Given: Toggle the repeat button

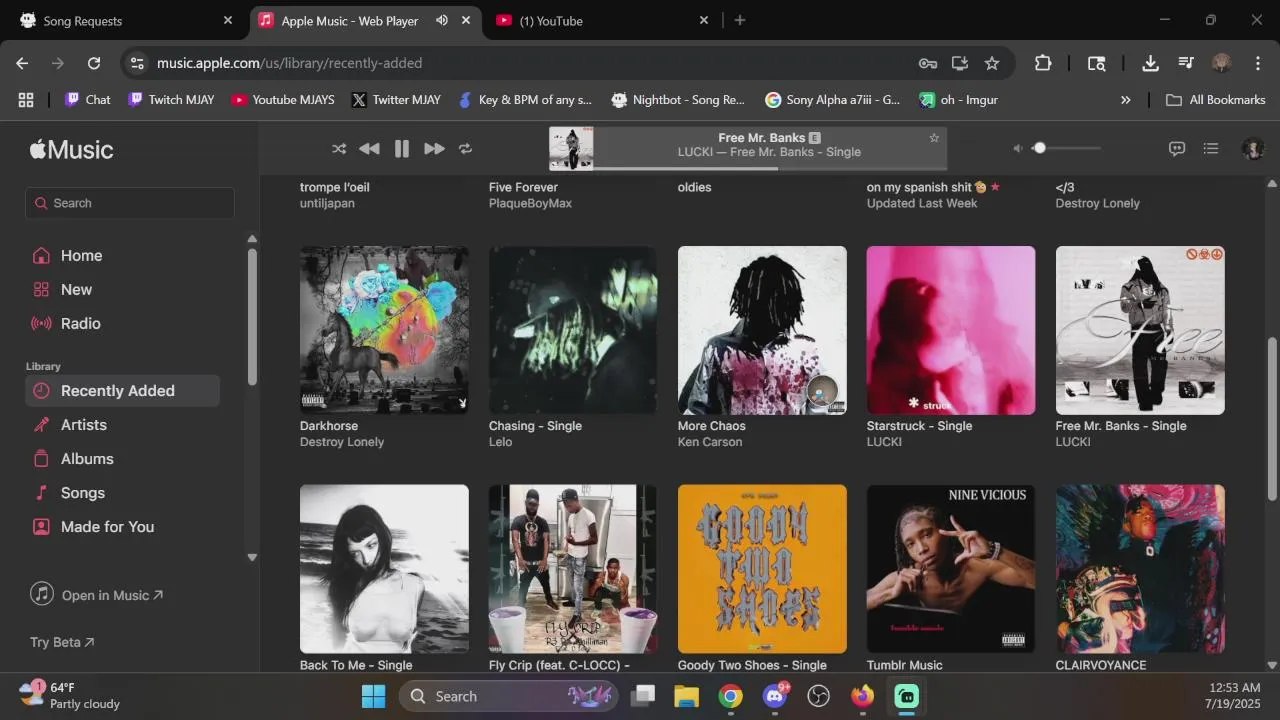Looking at the screenshot, I should (x=465, y=148).
